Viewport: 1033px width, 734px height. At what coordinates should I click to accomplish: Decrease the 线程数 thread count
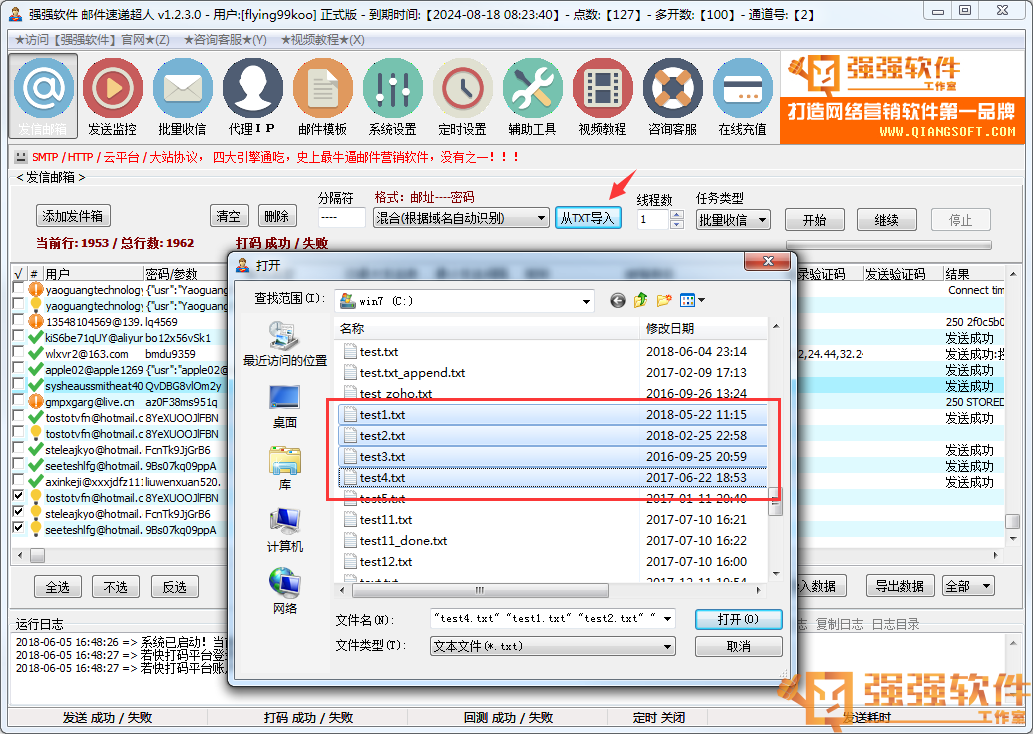pyautogui.click(x=677, y=224)
